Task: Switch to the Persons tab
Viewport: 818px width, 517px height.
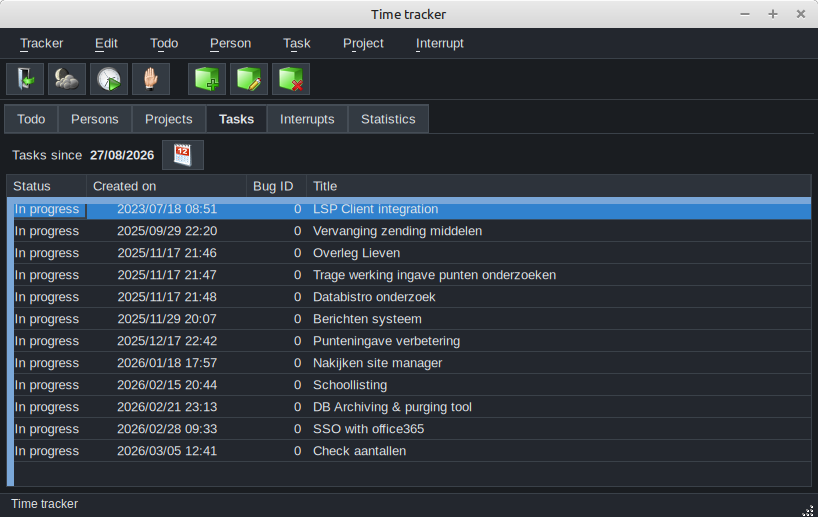Action: pos(95,119)
